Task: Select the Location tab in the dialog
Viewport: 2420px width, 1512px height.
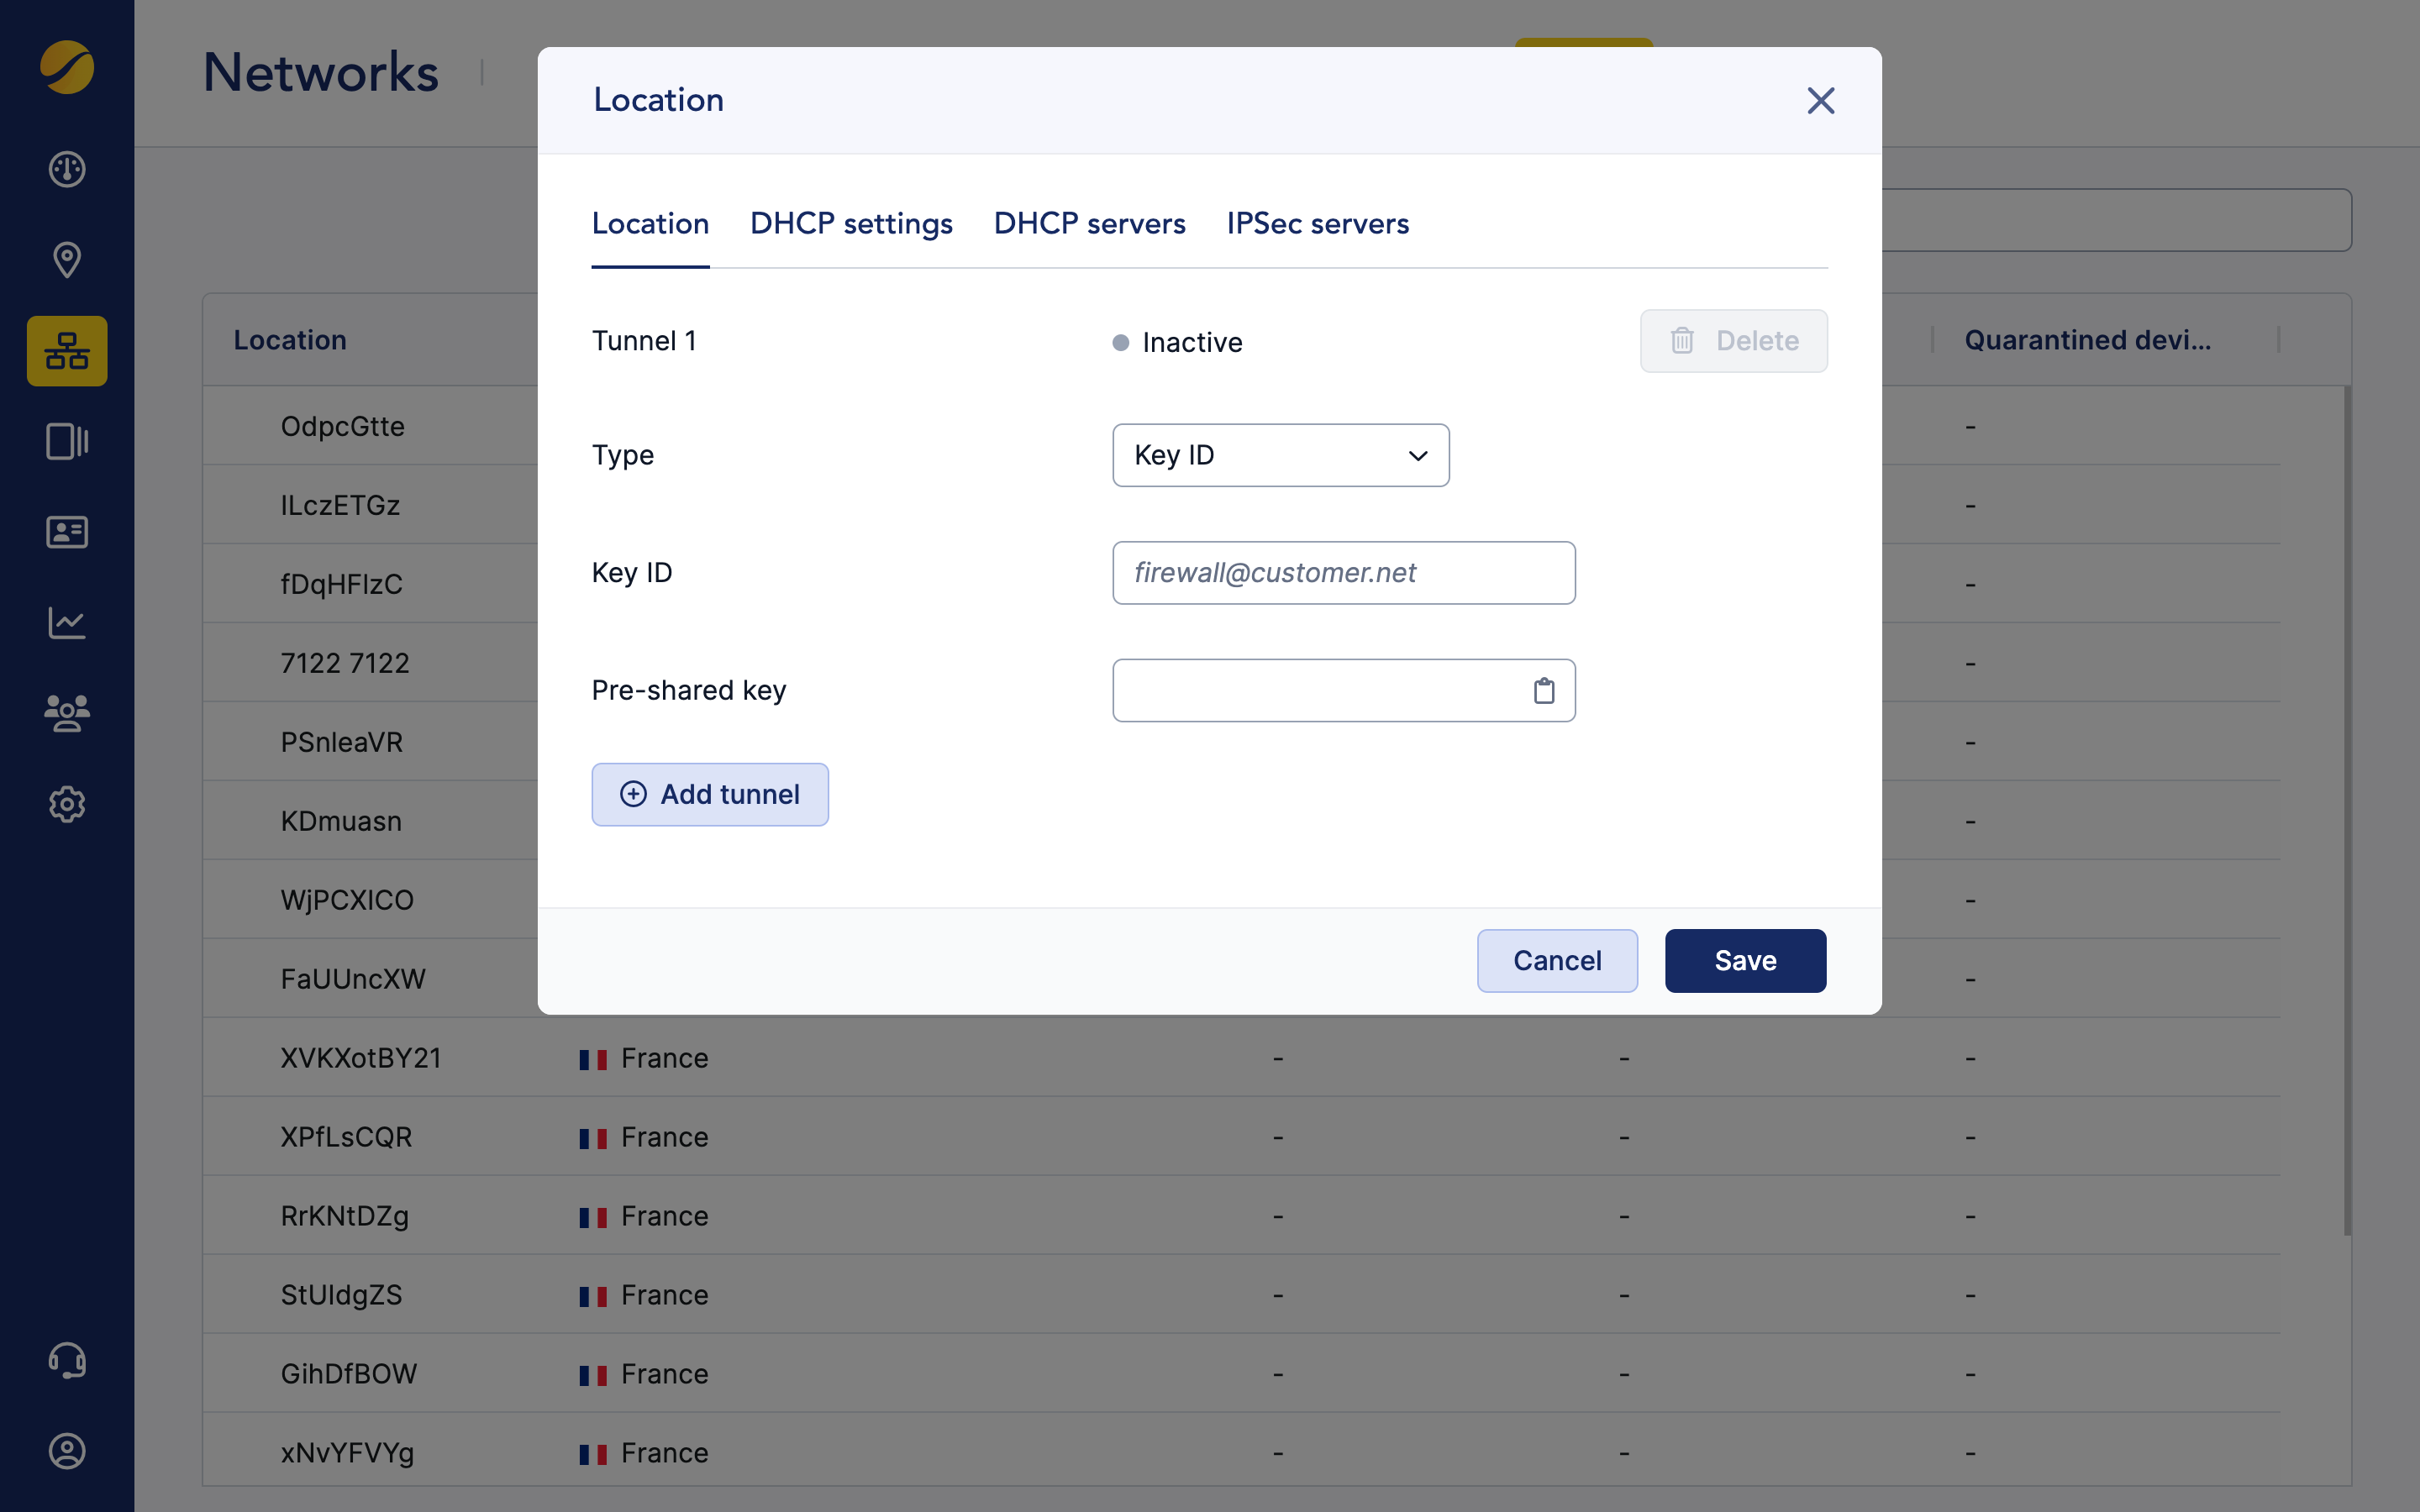Action: click(x=650, y=223)
